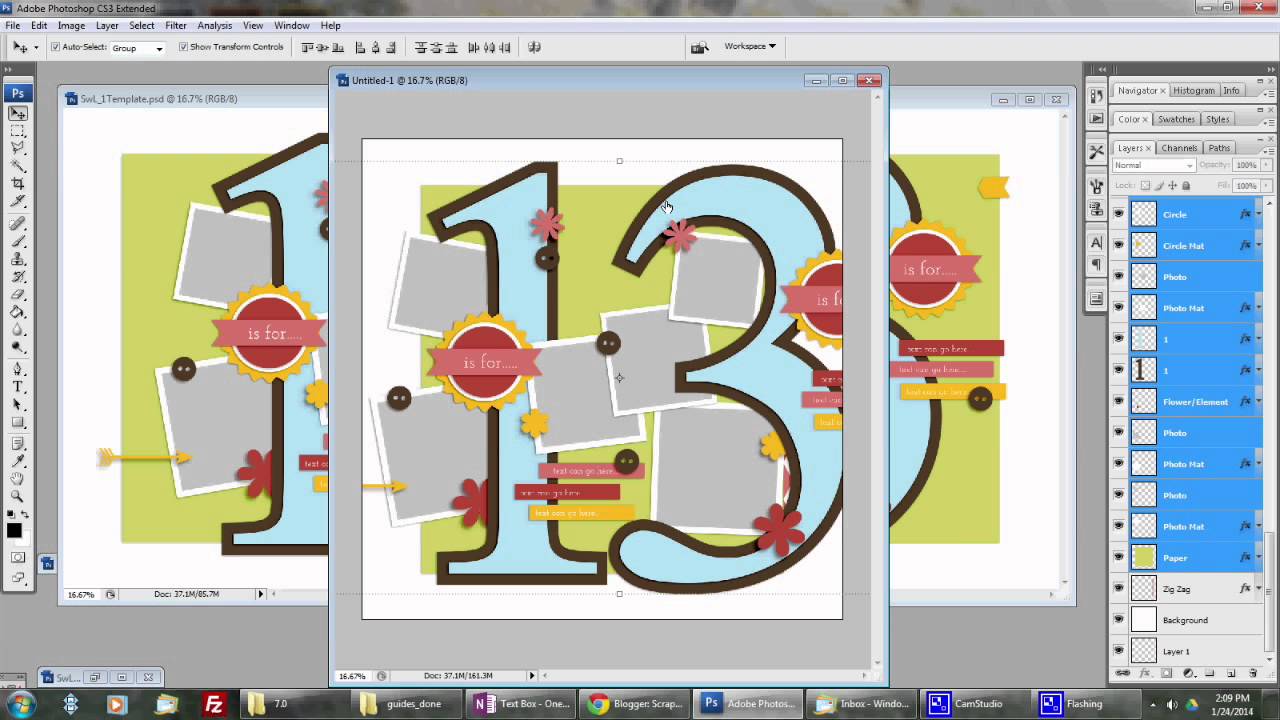Expand the effects arrow on Circle layer

[x=1258, y=214]
